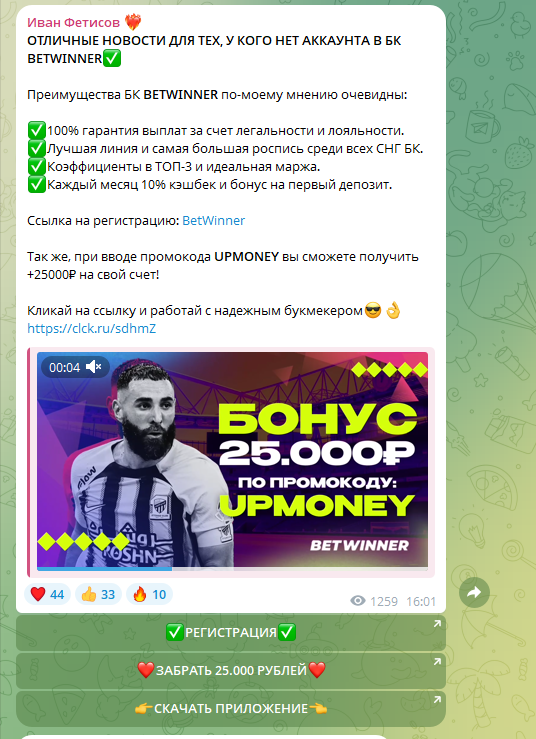The height and width of the screenshot is (739, 536).
Task: Click the РЕГИСТРАЦИЯ button
Action: pyautogui.click(x=231, y=632)
